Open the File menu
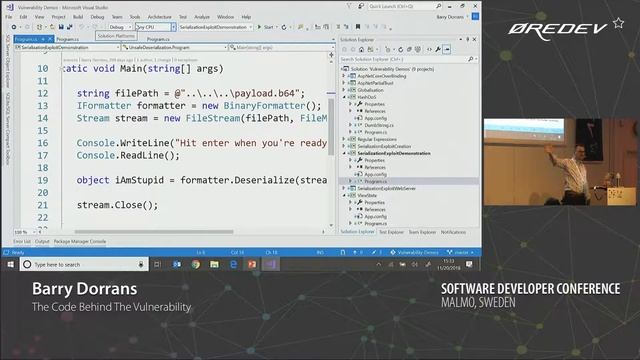 pos(9,17)
